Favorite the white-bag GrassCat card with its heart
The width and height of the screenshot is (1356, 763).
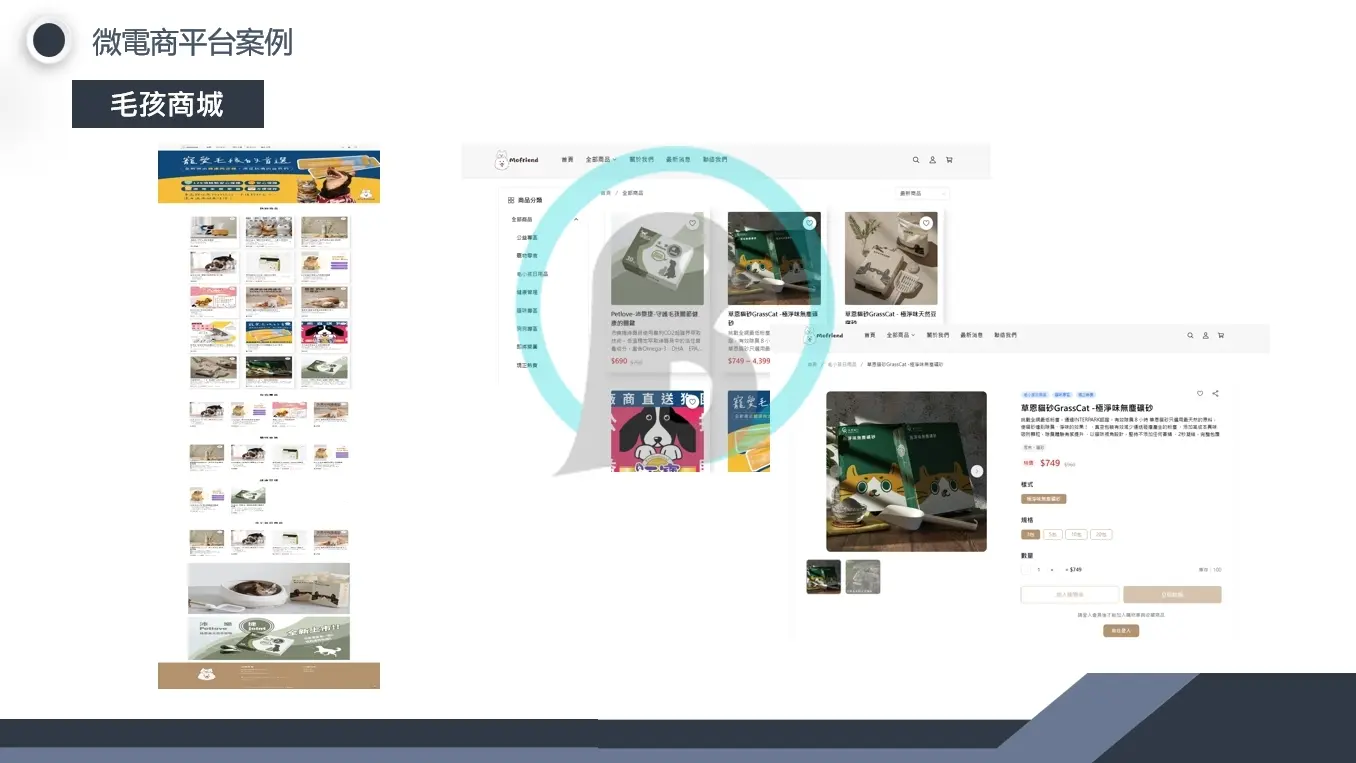coord(926,223)
